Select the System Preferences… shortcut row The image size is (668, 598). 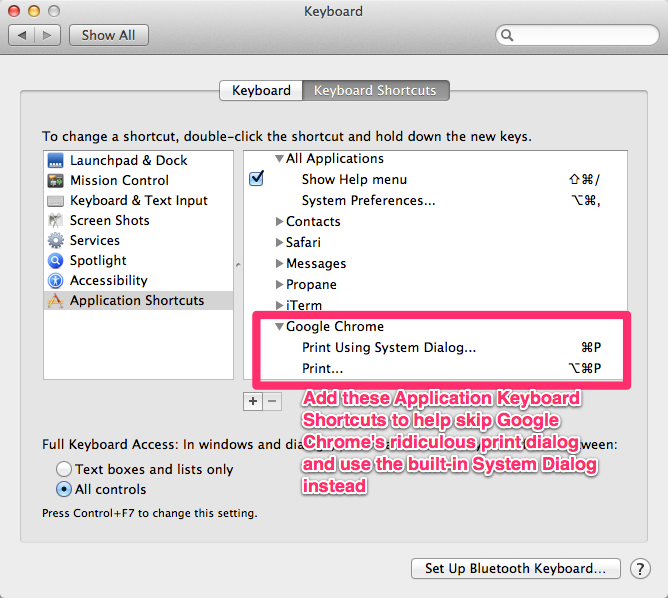point(435,200)
